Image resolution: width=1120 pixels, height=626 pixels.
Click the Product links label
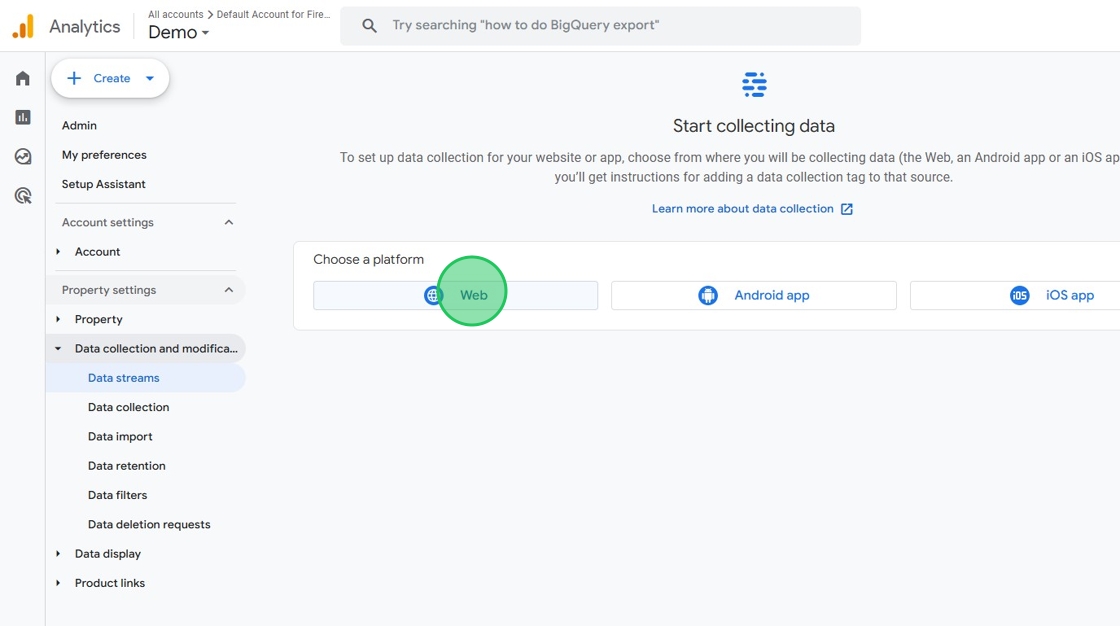[x=110, y=583]
